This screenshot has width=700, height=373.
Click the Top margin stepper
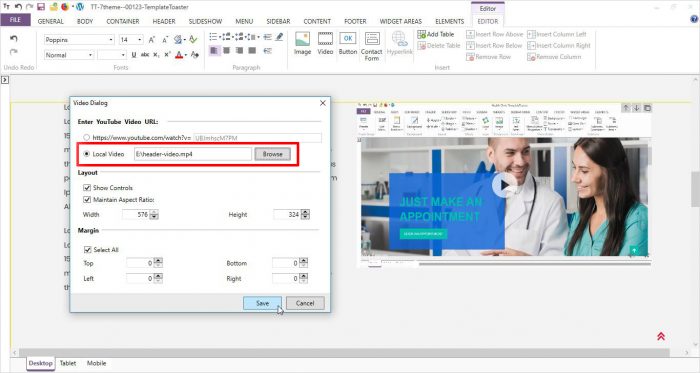158,263
